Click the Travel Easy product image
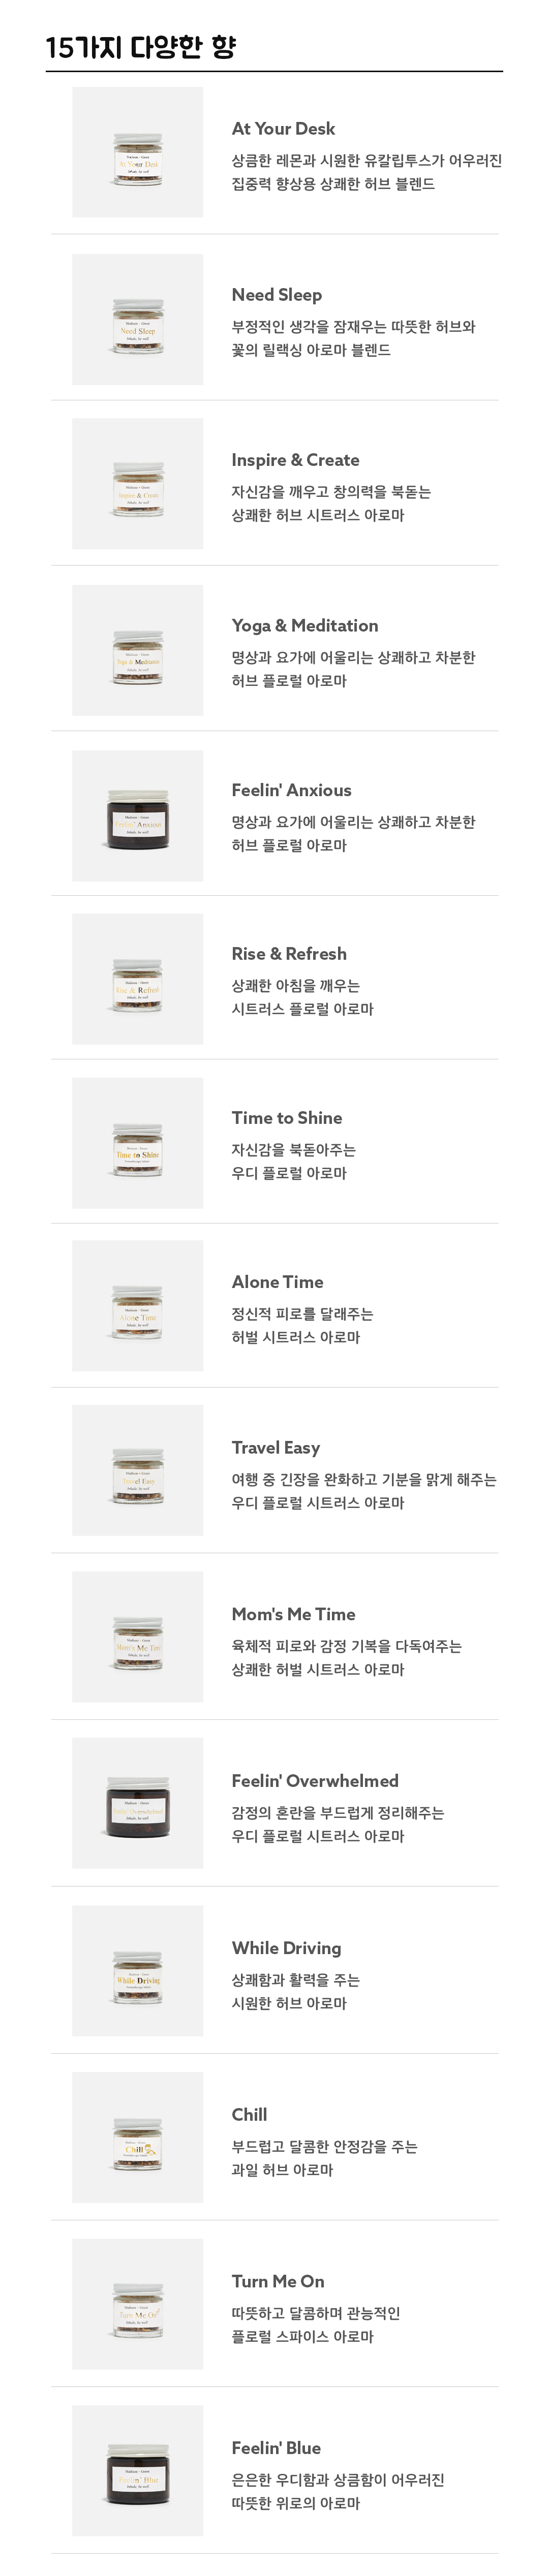Screen dimensions: 549x2576 tap(137, 1471)
